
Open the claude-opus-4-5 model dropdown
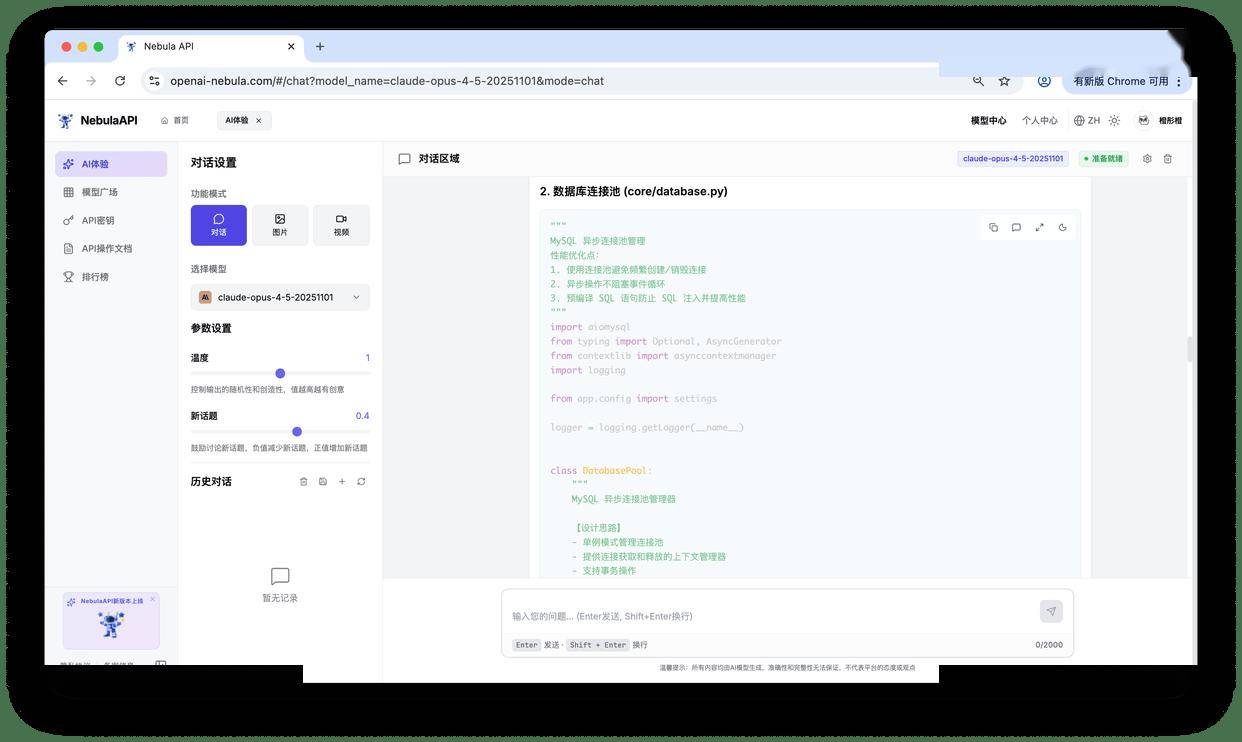(x=280, y=297)
